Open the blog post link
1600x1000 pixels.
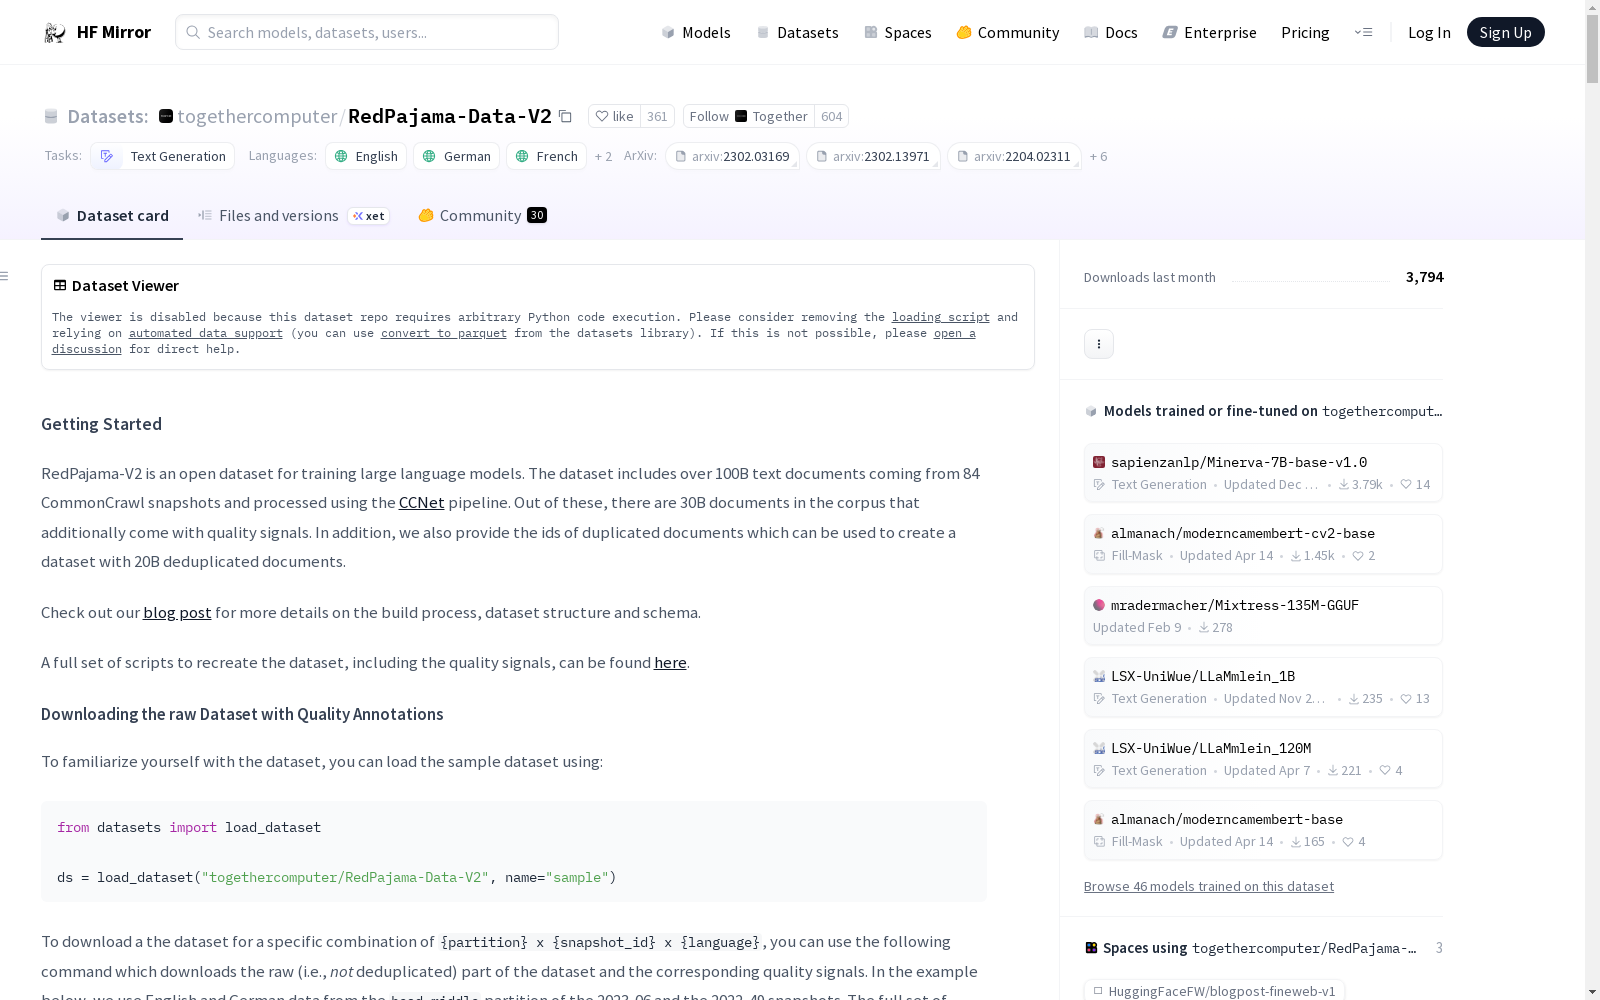(x=177, y=613)
